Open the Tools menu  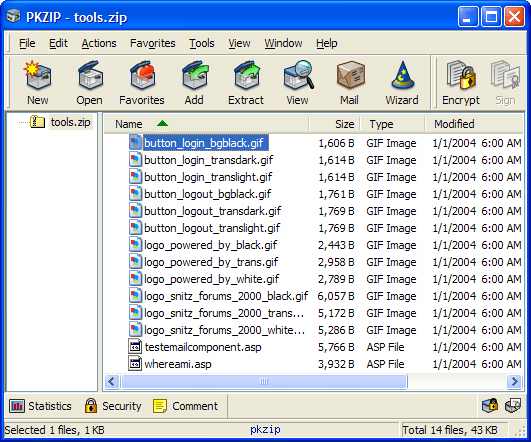[201, 43]
